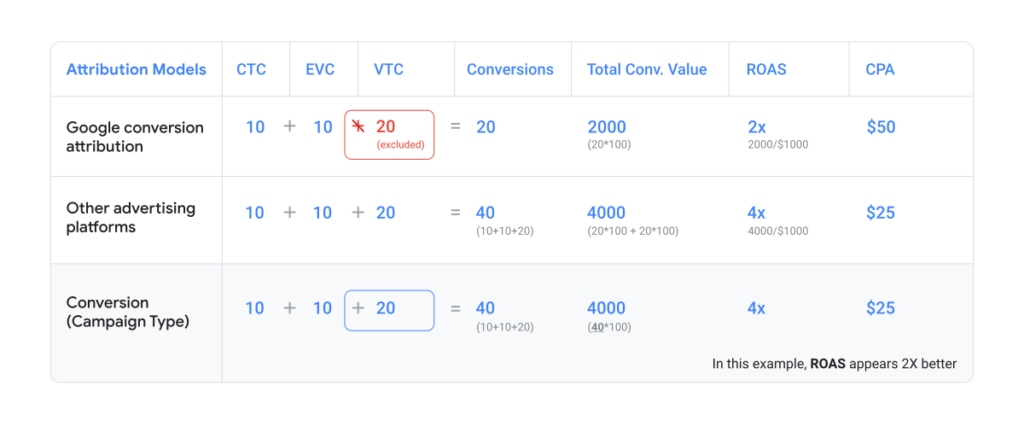Click the 2000 total conversion value

[607, 127]
